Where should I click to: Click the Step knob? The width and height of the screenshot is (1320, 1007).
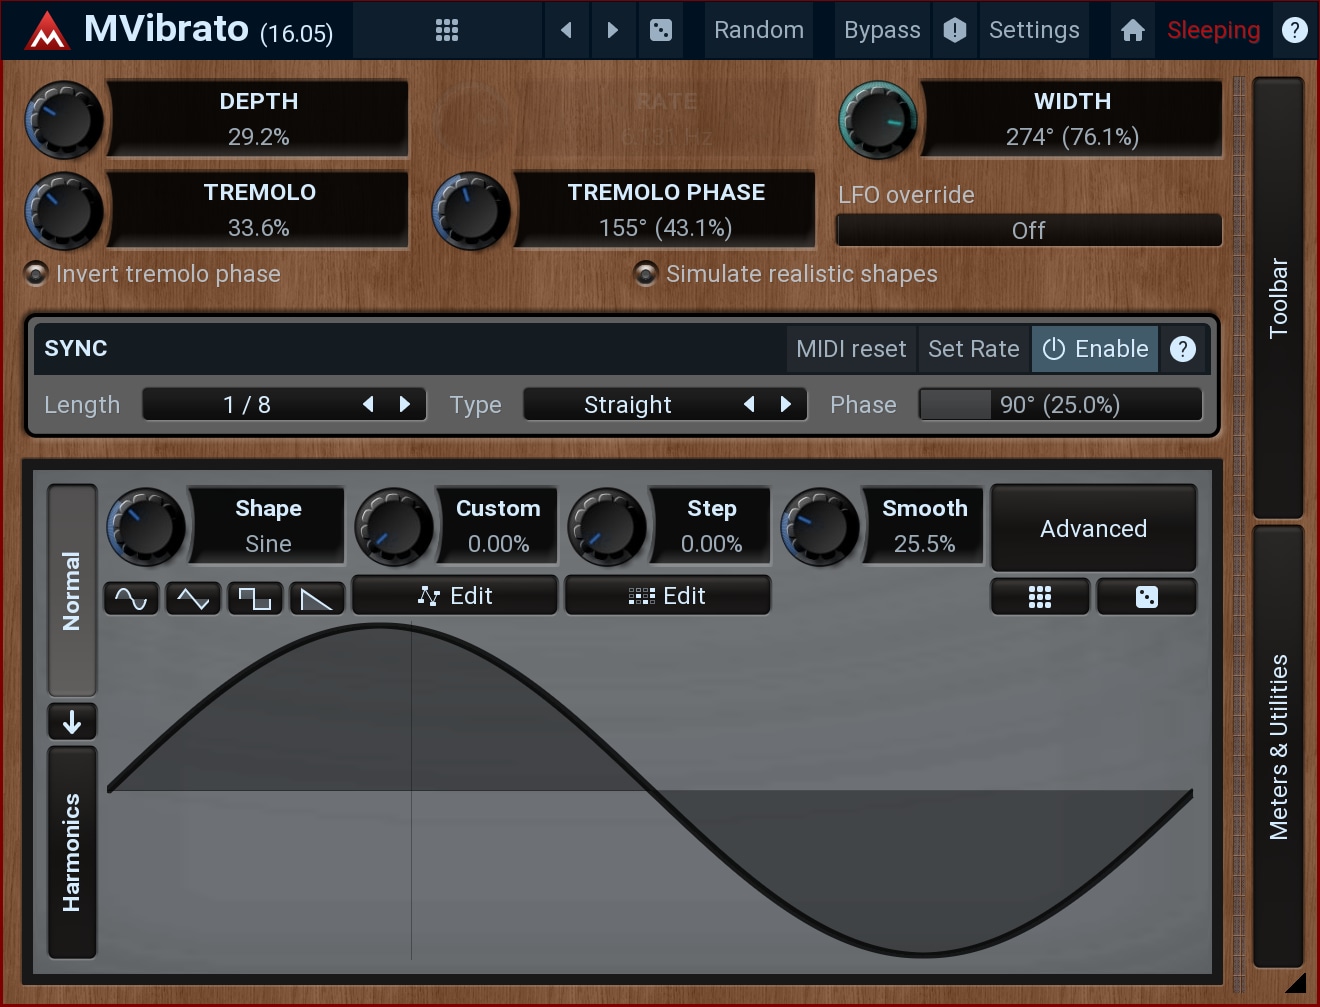[607, 527]
